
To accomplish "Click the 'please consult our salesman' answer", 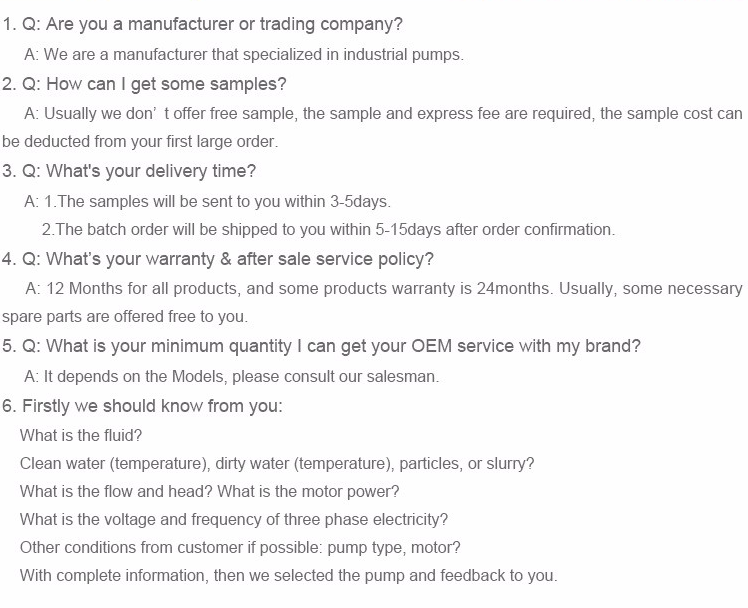I will pyautogui.click(x=231, y=376).
